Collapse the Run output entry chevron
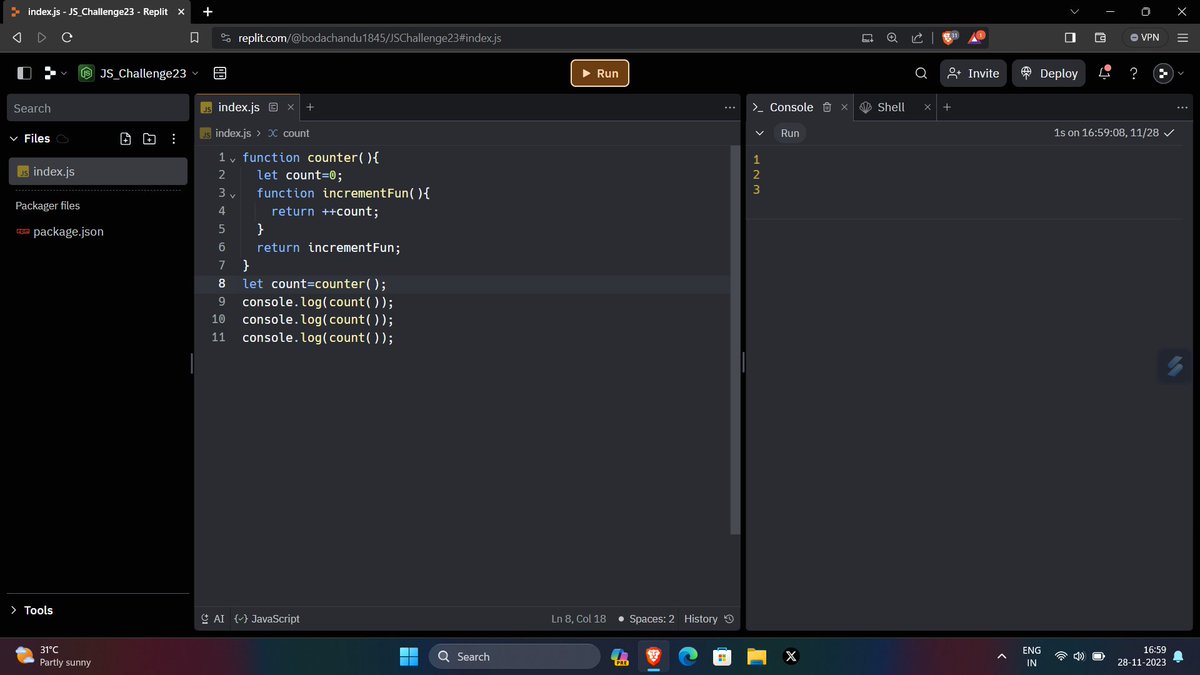 760,133
